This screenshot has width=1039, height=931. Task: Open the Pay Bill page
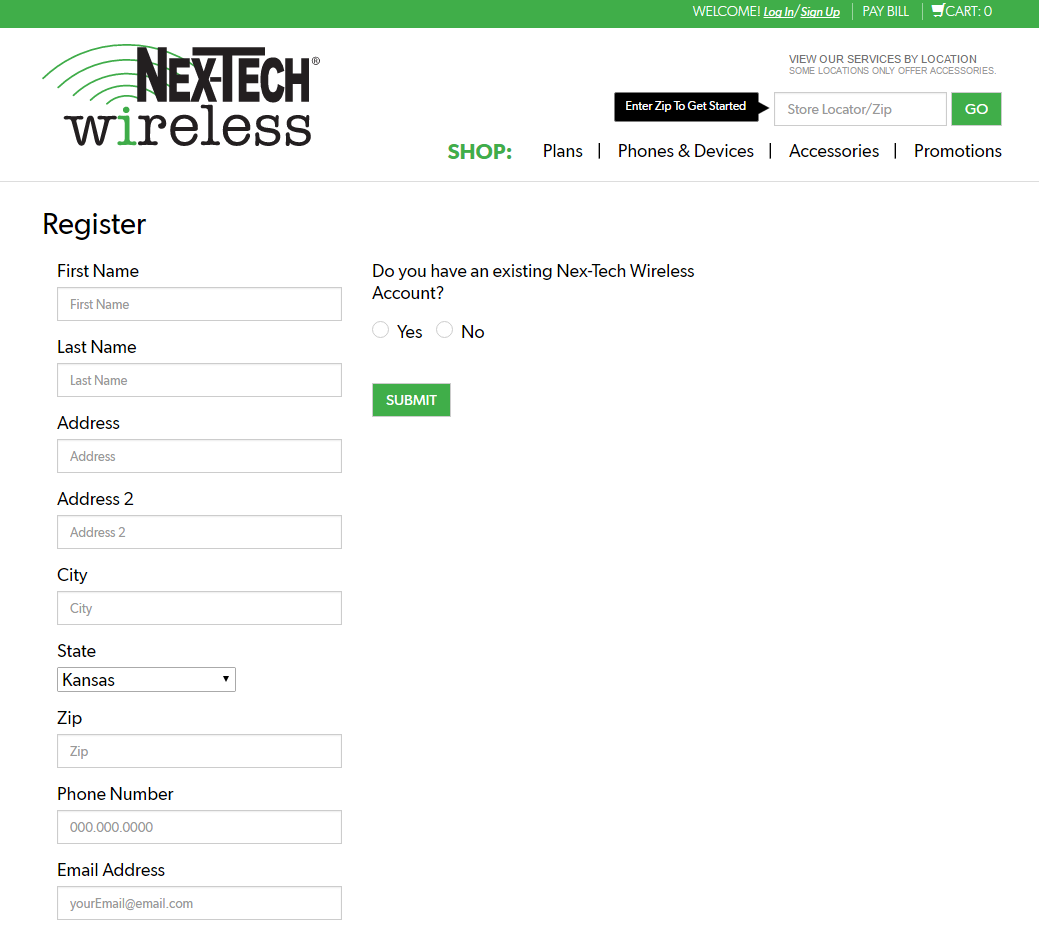(x=885, y=11)
